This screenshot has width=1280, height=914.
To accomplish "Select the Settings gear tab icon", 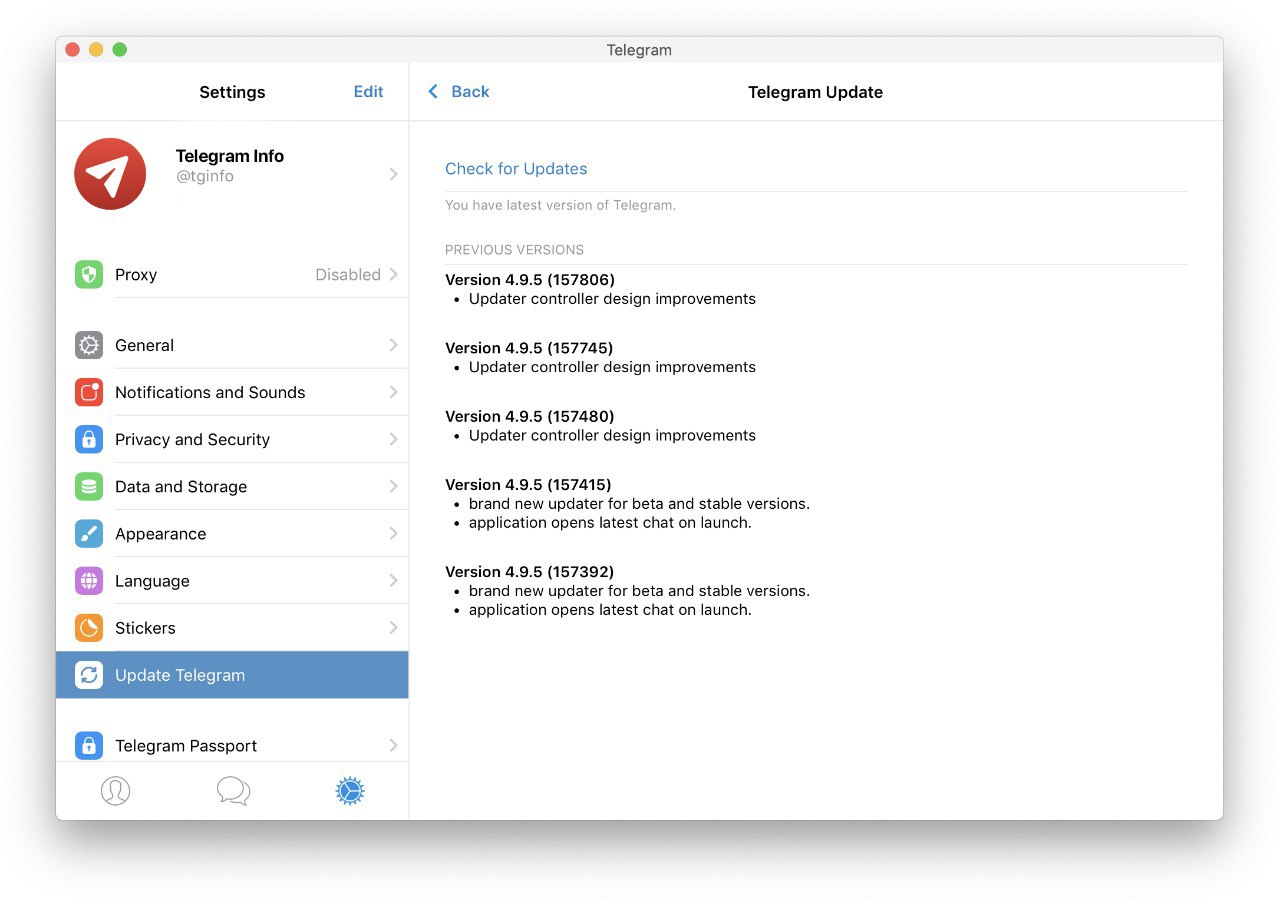I will tap(350, 791).
